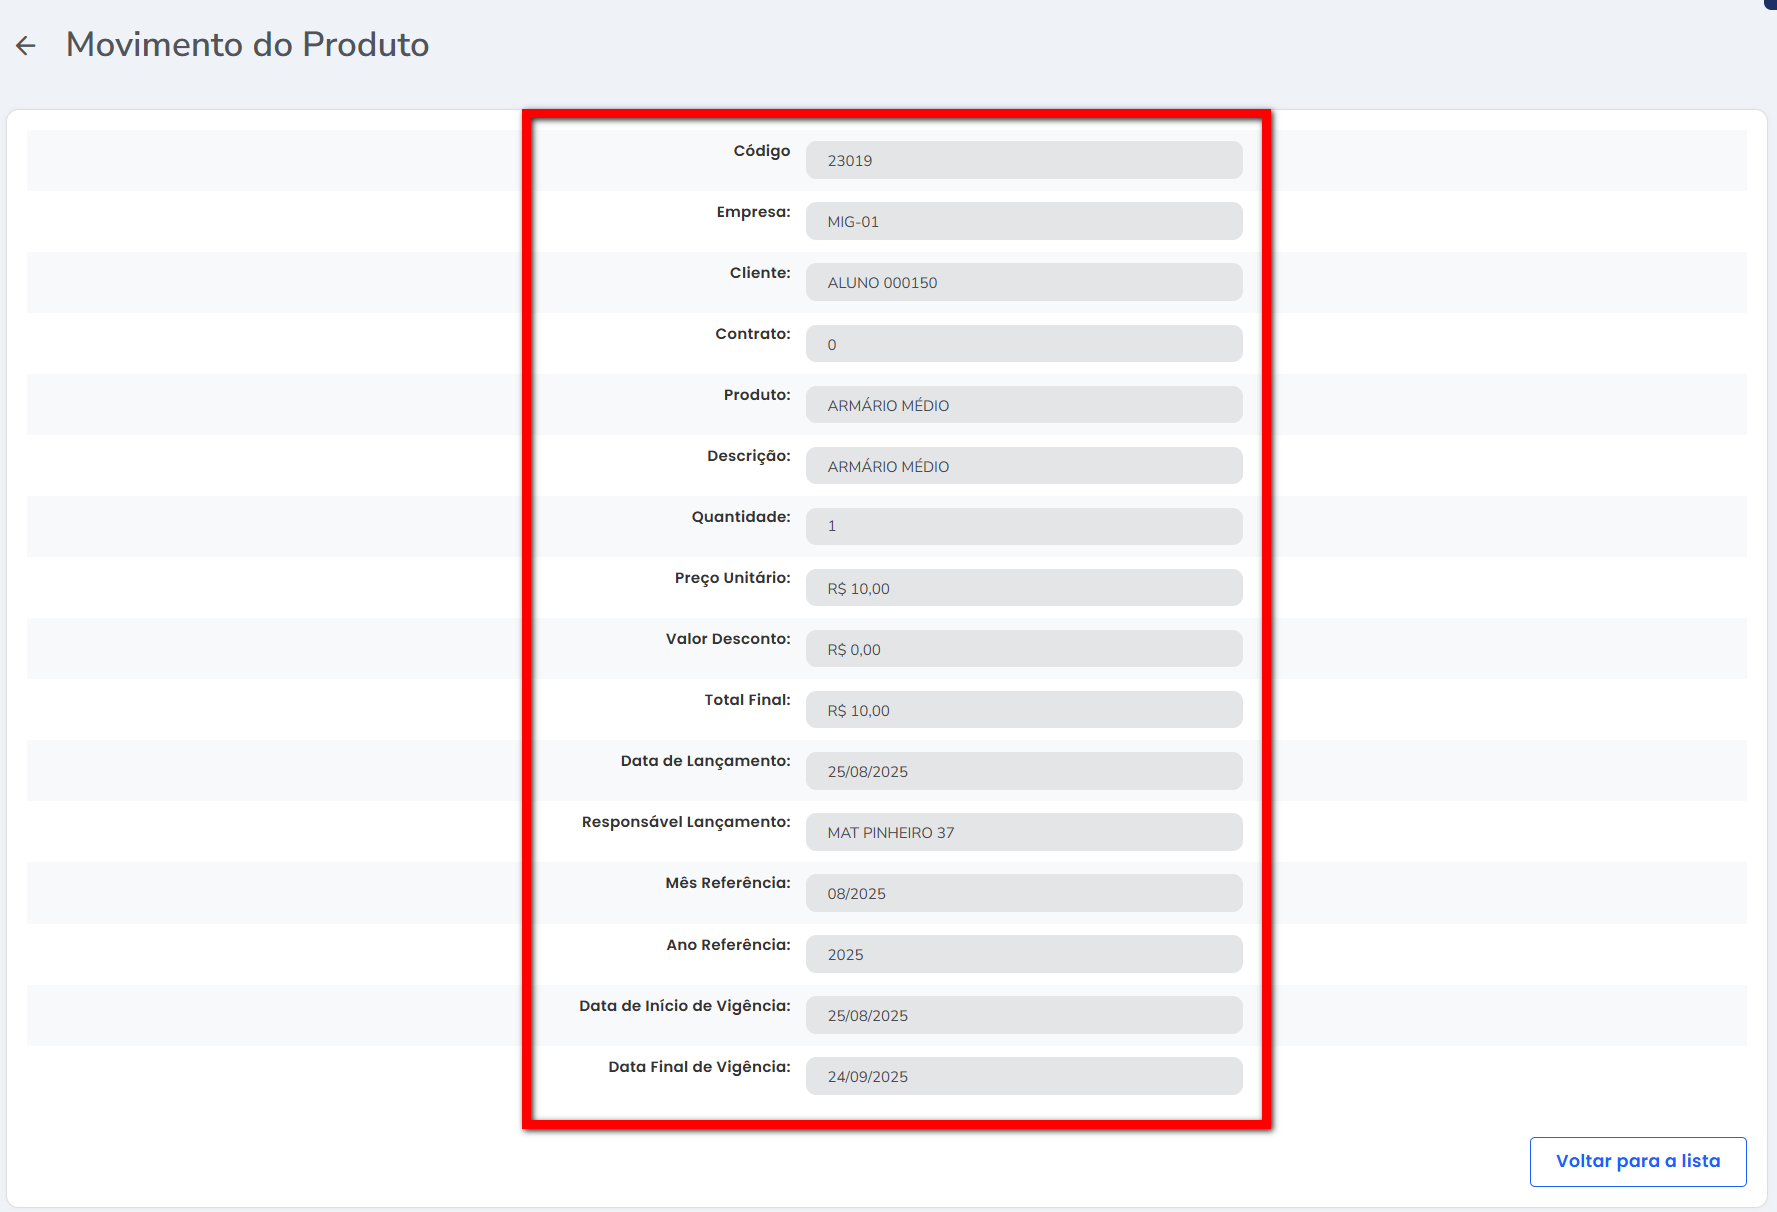
Task: Click the Cliente field ALUNO 000150
Action: (x=1023, y=282)
